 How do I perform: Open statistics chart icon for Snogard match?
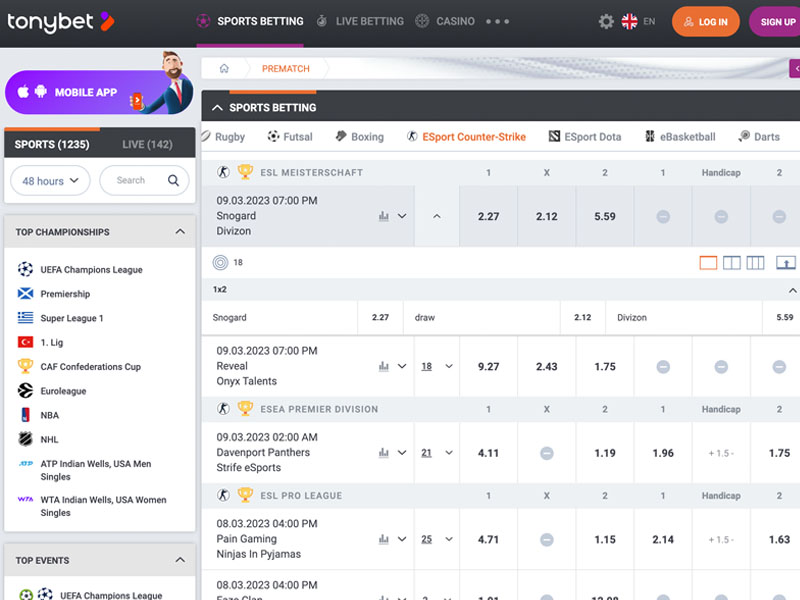click(x=384, y=216)
